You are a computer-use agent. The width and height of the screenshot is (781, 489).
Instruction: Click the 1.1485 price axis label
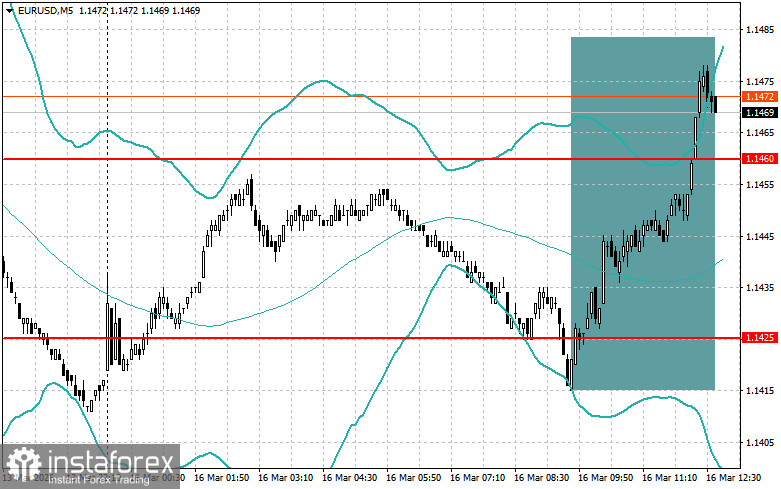pos(760,30)
